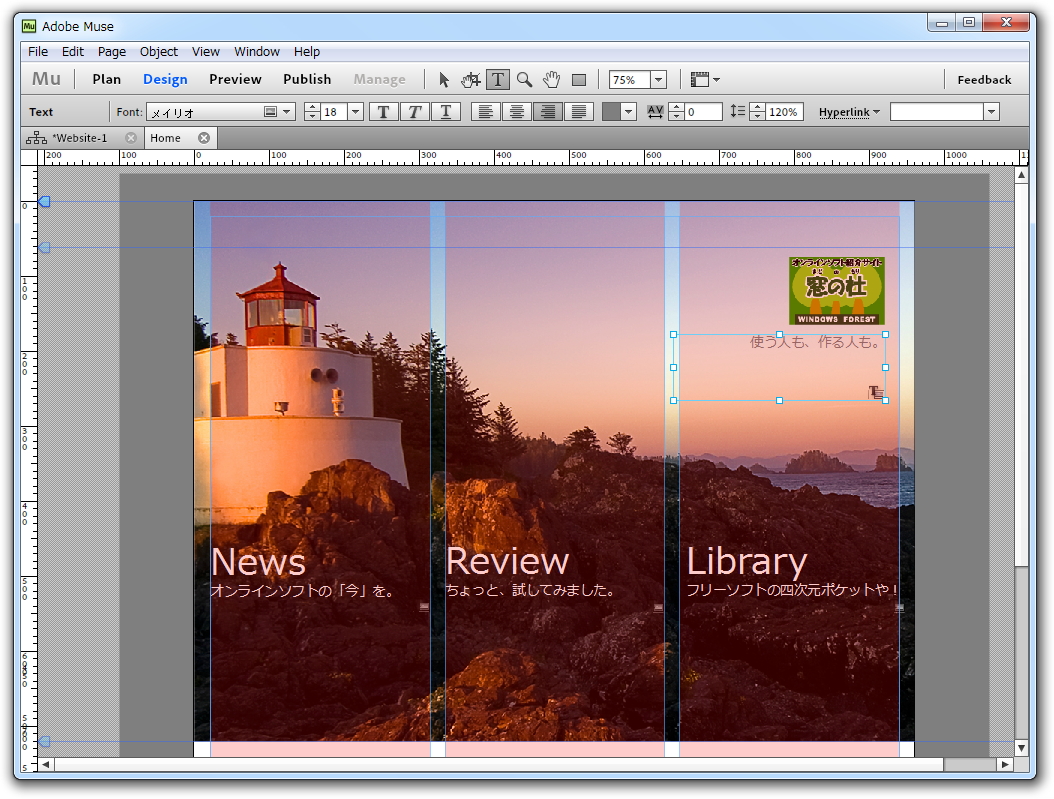Click the horizontal scrollbar left arrow
Image resolution: width=1054 pixels, height=799 pixels.
coord(46,765)
